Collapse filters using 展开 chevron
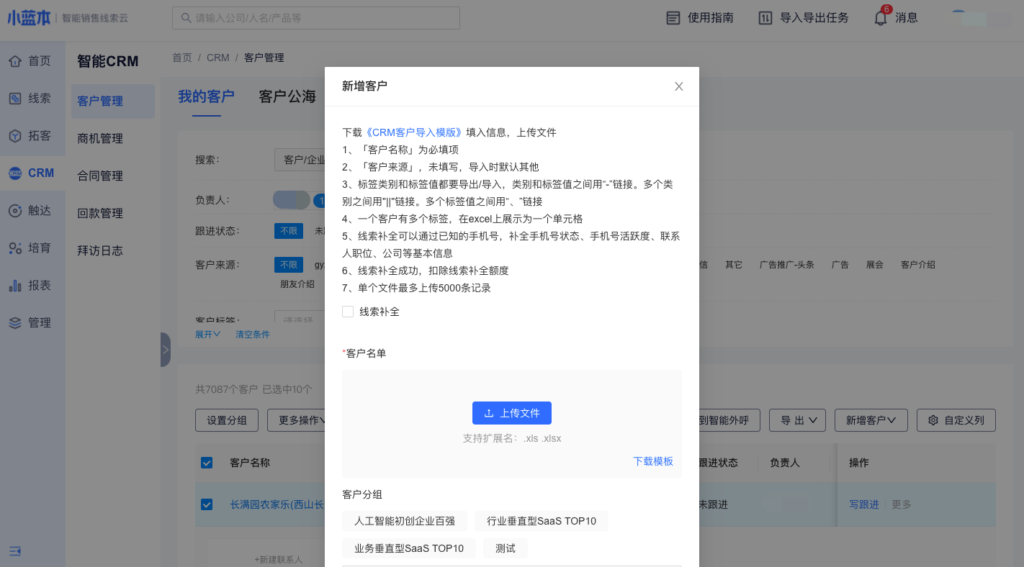The image size is (1024, 567). point(207,334)
